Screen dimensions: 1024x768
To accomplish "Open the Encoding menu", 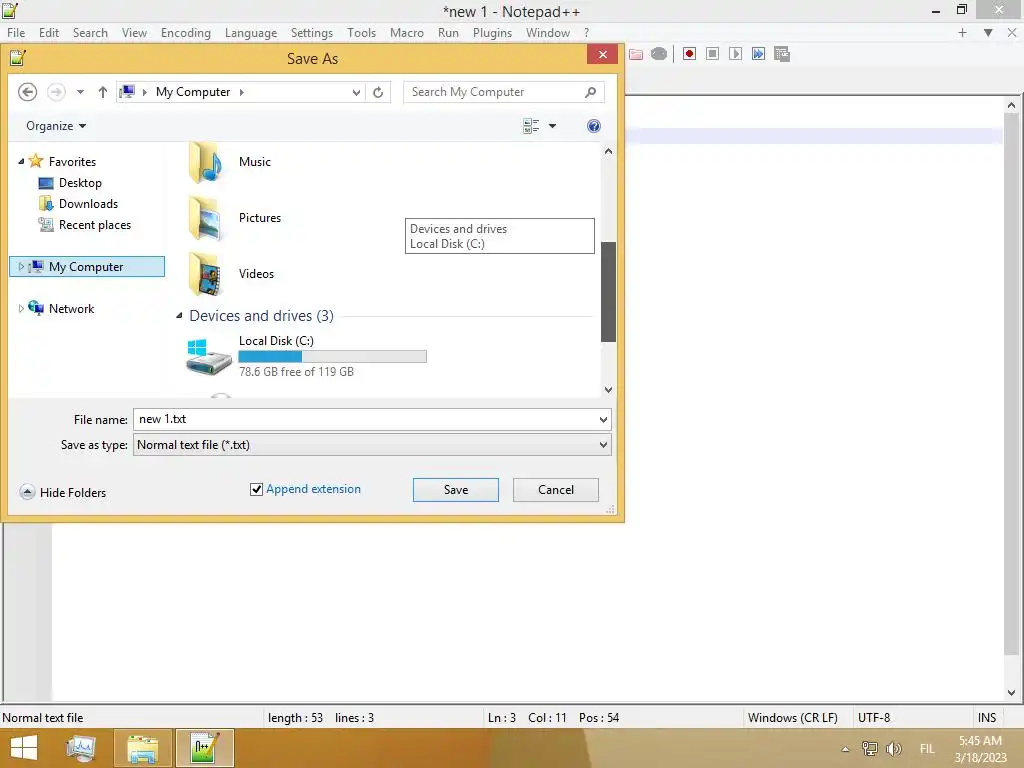I will [185, 33].
